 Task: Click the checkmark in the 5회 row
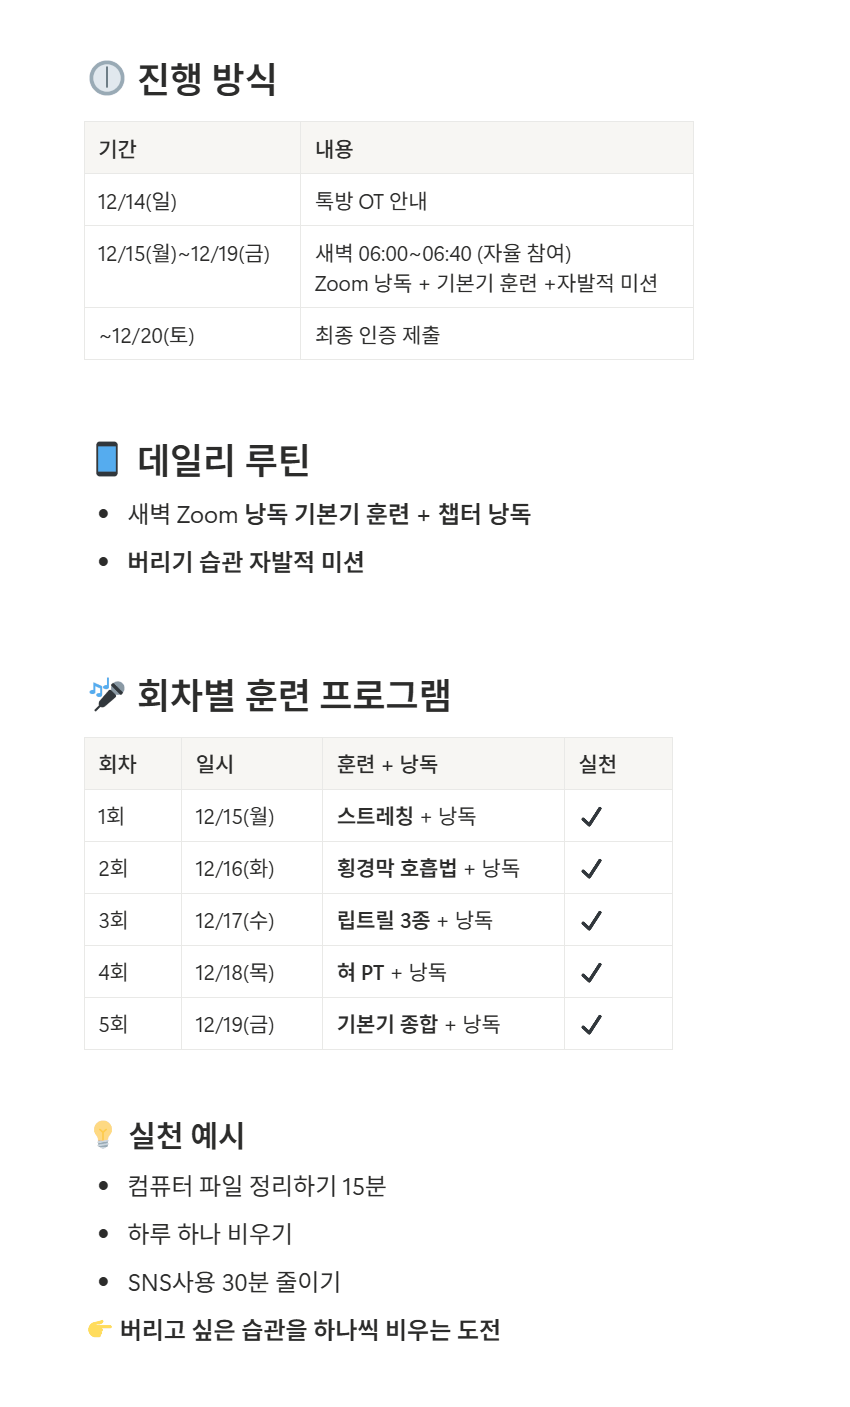pos(591,1024)
